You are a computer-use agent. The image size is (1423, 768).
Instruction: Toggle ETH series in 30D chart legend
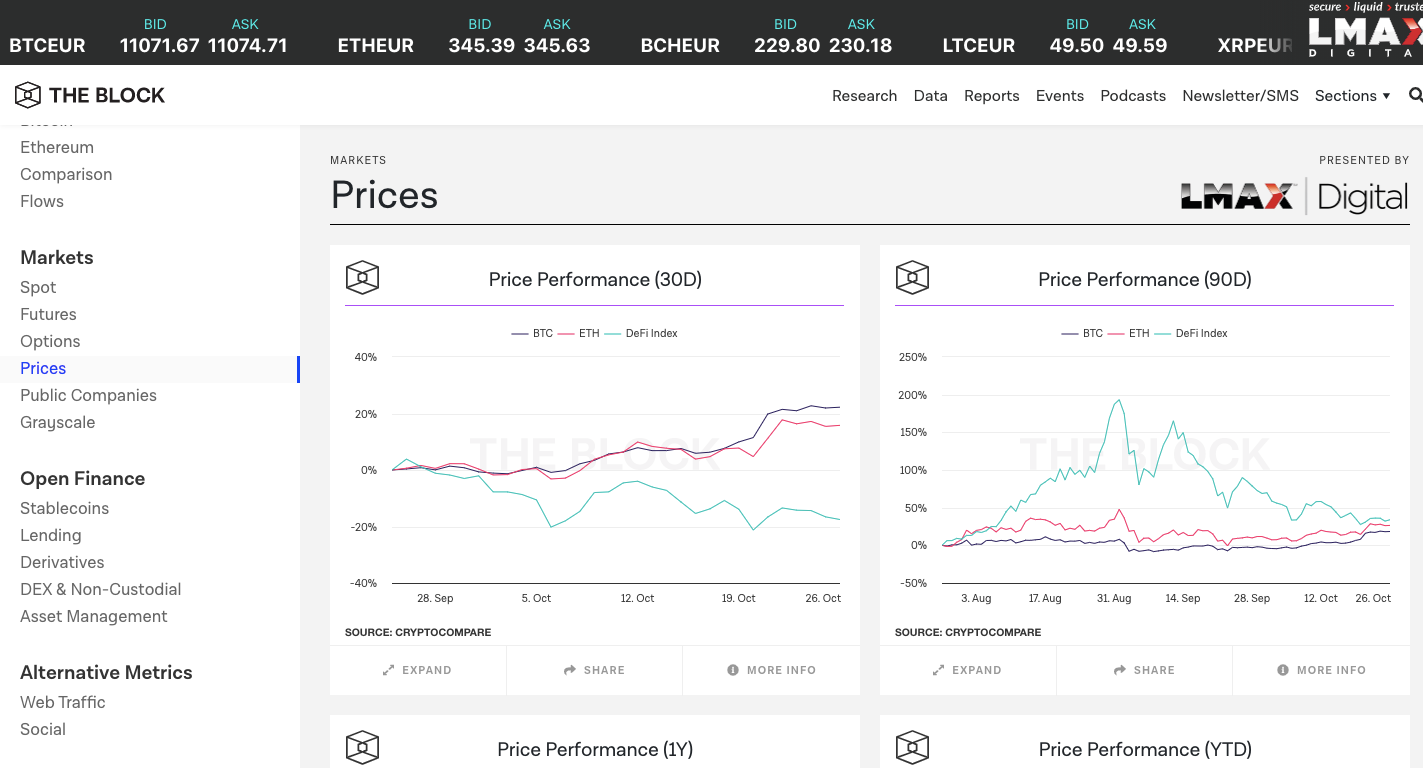coord(578,333)
